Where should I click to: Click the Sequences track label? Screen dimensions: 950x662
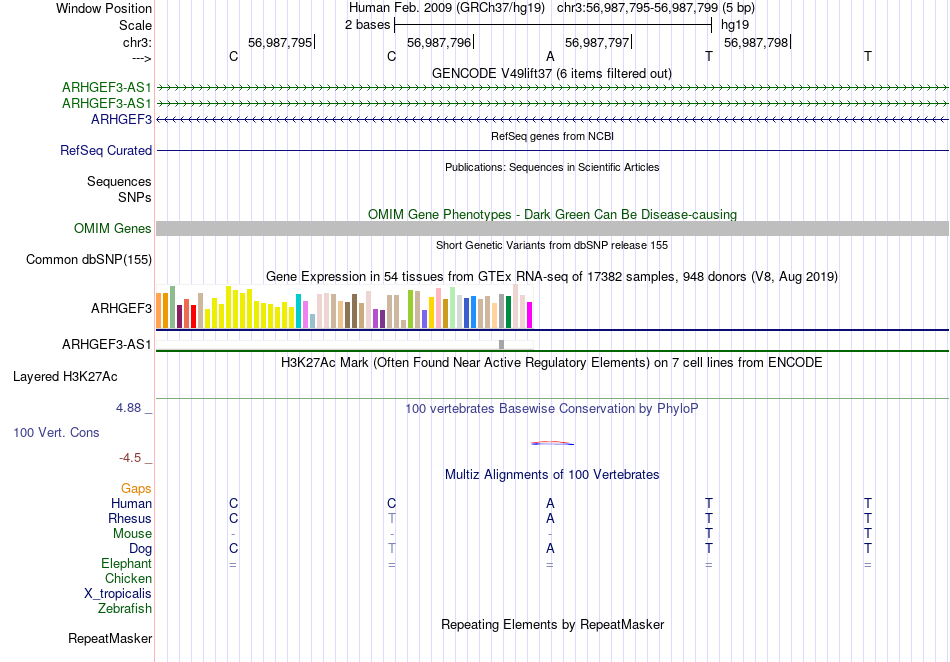click(x=119, y=181)
